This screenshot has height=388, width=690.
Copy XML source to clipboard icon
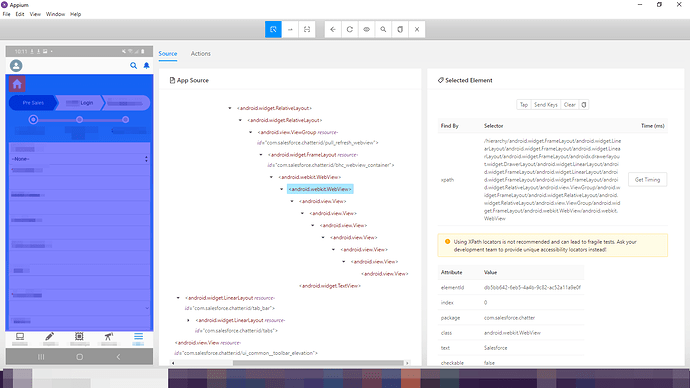point(400,29)
